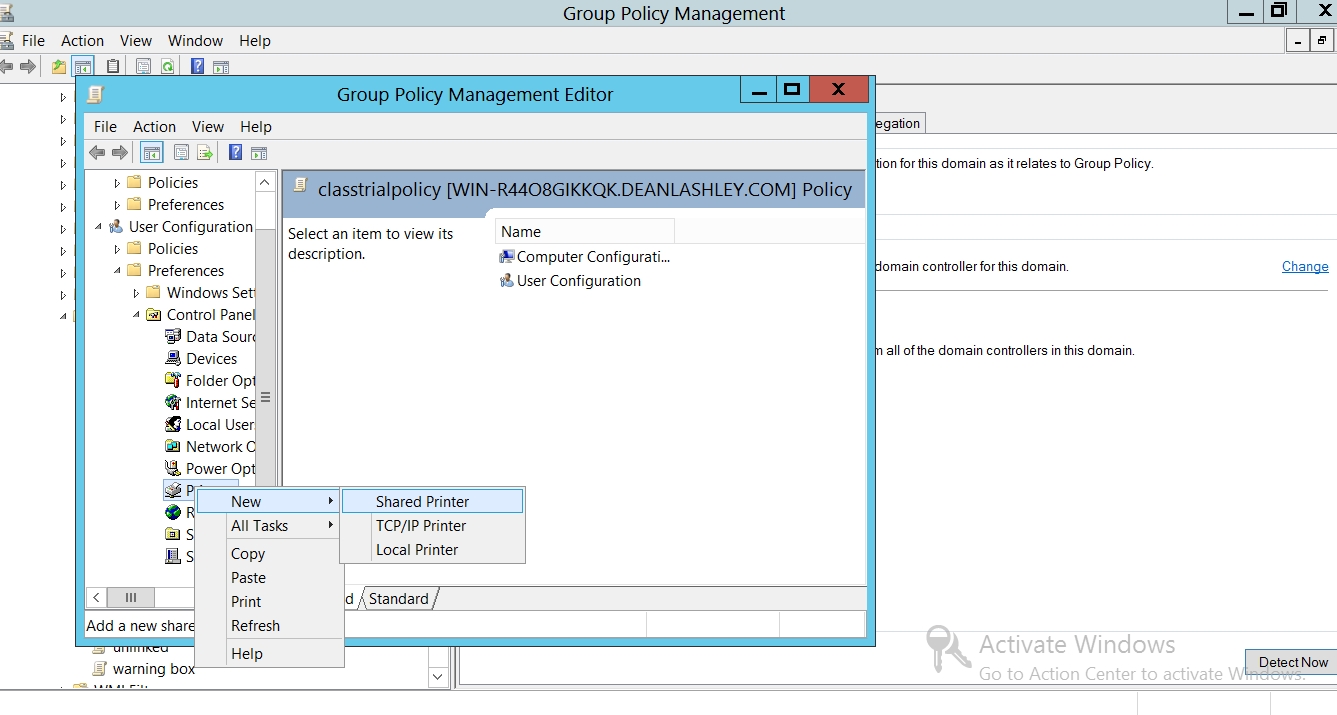Select Data Sources preference item
The width and height of the screenshot is (1337, 715).
point(220,337)
